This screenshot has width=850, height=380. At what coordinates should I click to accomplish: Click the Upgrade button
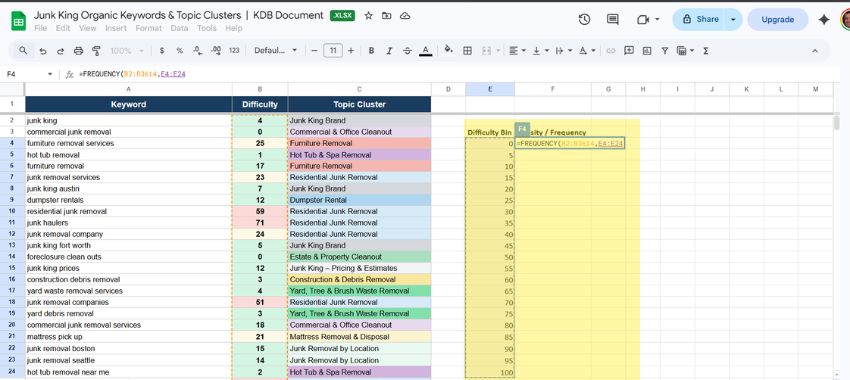coord(777,20)
